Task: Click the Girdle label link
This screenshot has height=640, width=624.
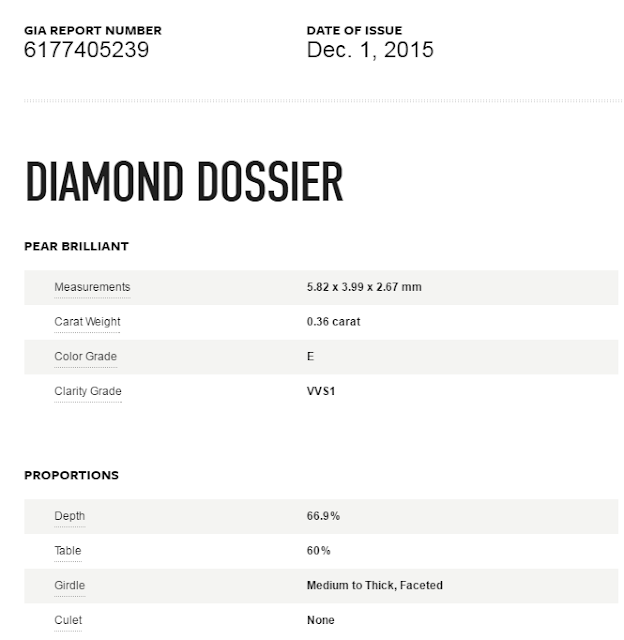Action: click(70, 585)
